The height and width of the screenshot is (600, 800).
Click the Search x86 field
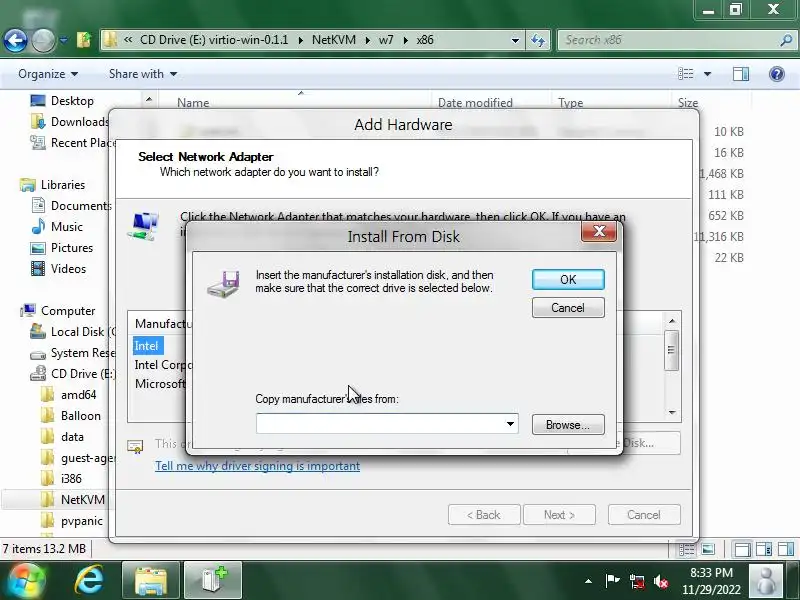point(668,40)
